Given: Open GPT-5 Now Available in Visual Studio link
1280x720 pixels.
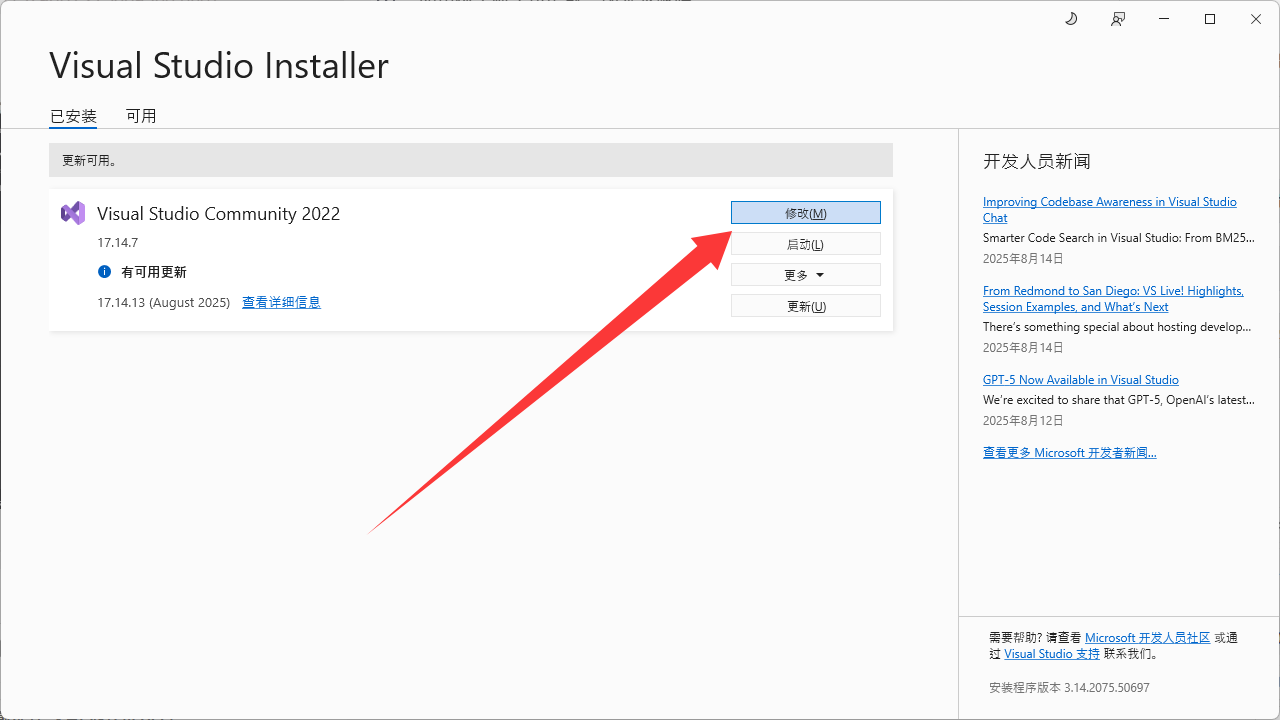Looking at the screenshot, I should pos(1081,380).
